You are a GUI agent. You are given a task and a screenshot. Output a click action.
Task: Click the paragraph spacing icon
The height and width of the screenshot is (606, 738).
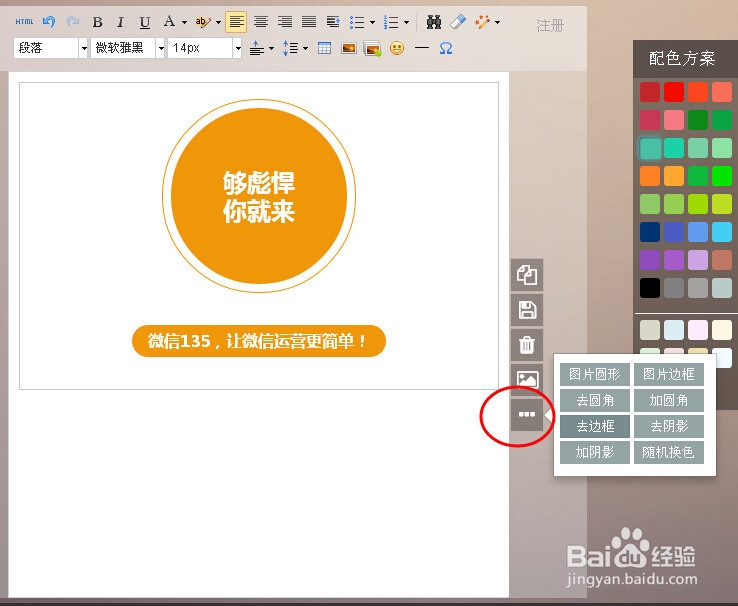click(257, 48)
